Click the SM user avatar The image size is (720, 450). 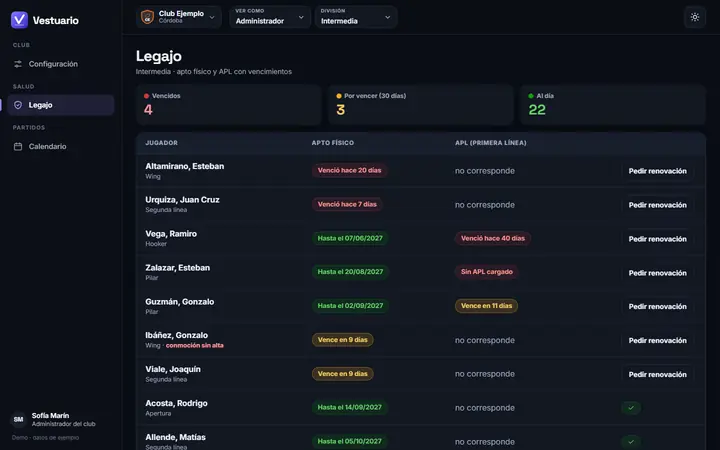(x=18, y=419)
